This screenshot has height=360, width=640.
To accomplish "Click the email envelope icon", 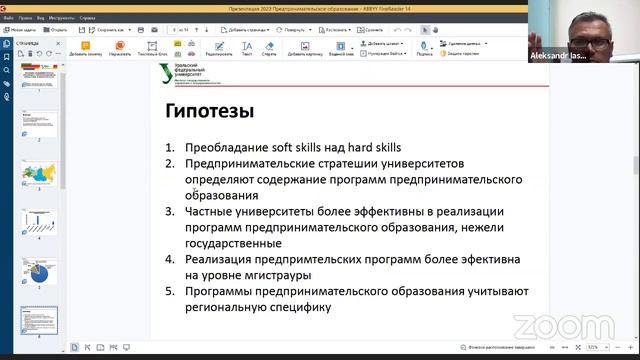I will pyautogui.click(x=154, y=30).
